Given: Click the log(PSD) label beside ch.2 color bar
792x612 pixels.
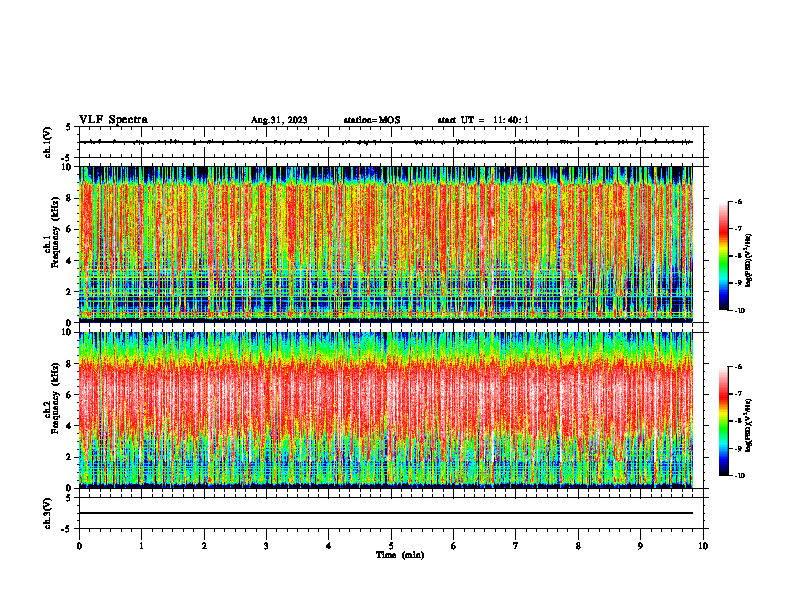Looking at the screenshot, I should [x=749, y=426].
